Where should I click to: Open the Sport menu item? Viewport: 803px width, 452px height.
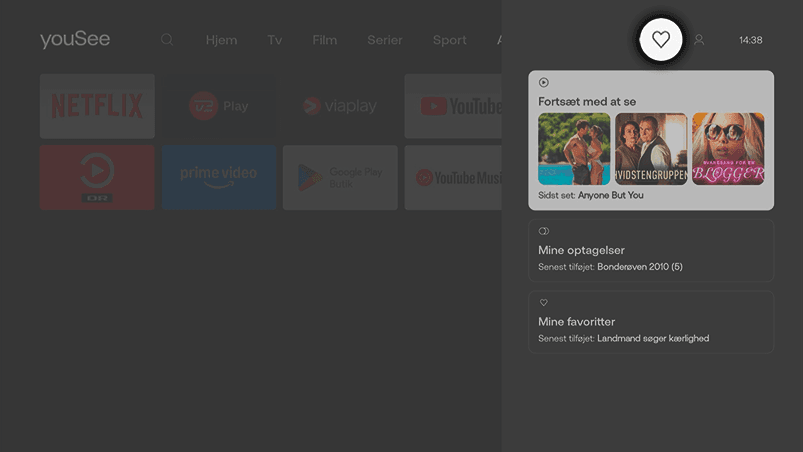click(449, 40)
